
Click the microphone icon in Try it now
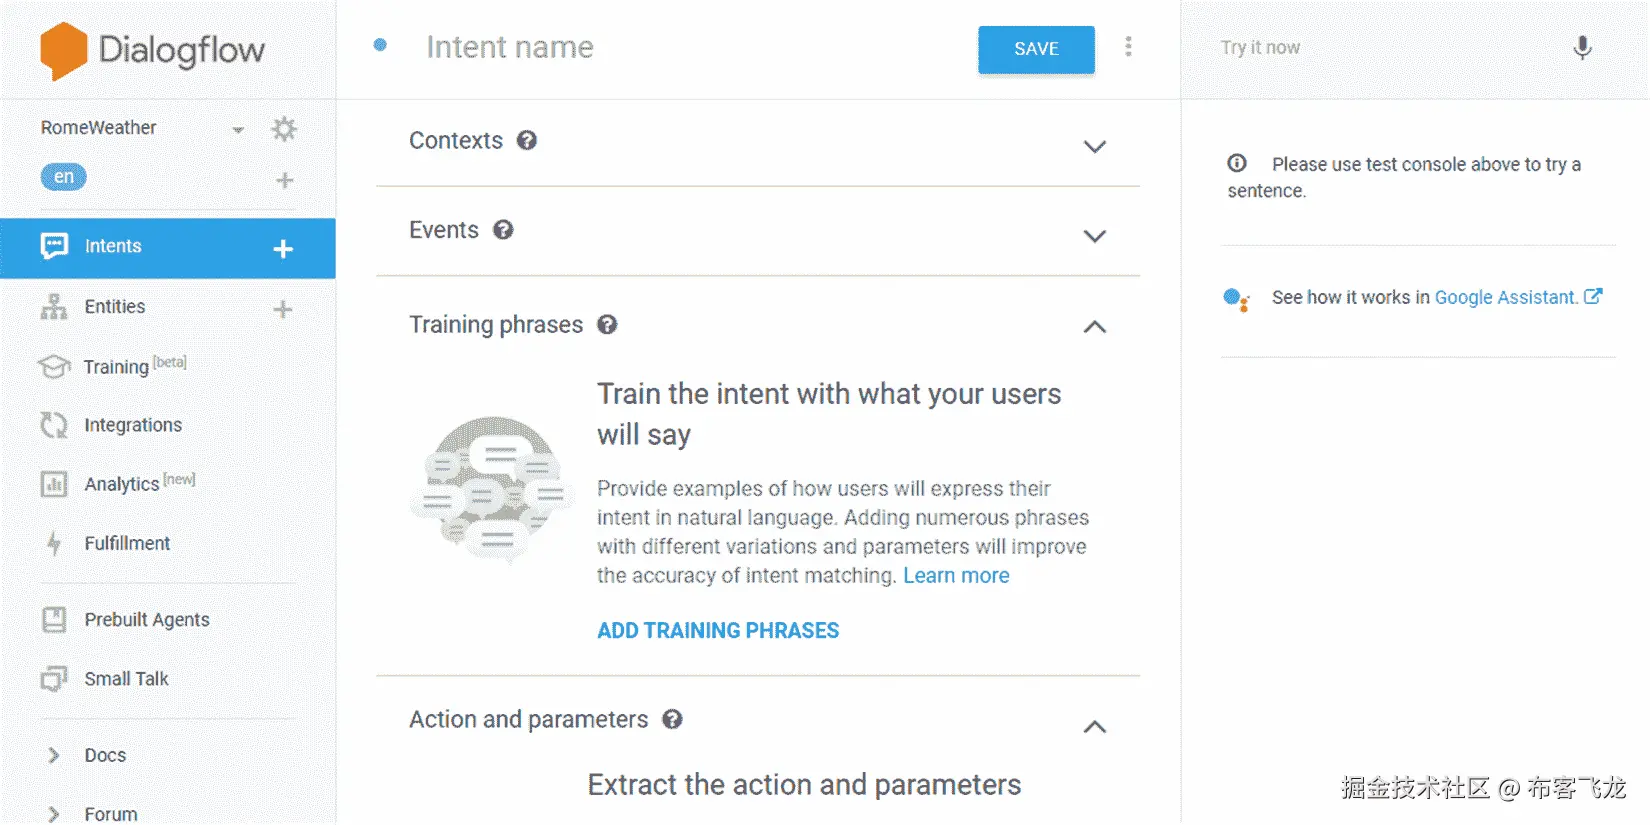[x=1582, y=48]
